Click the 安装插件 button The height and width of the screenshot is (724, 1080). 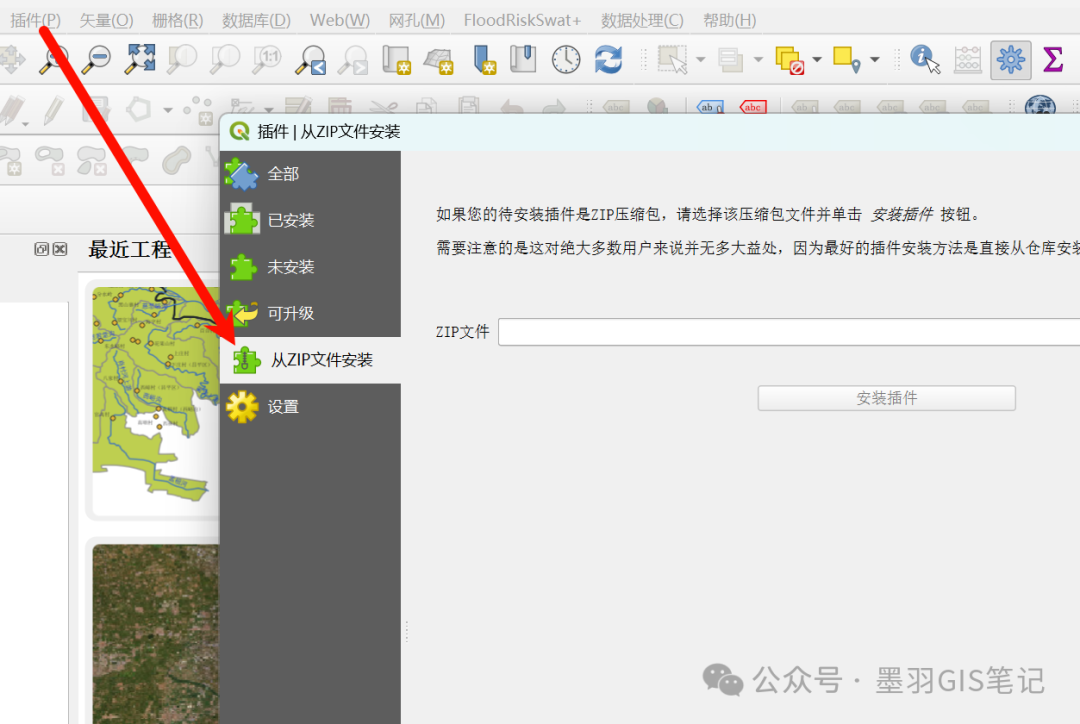point(886,398)
